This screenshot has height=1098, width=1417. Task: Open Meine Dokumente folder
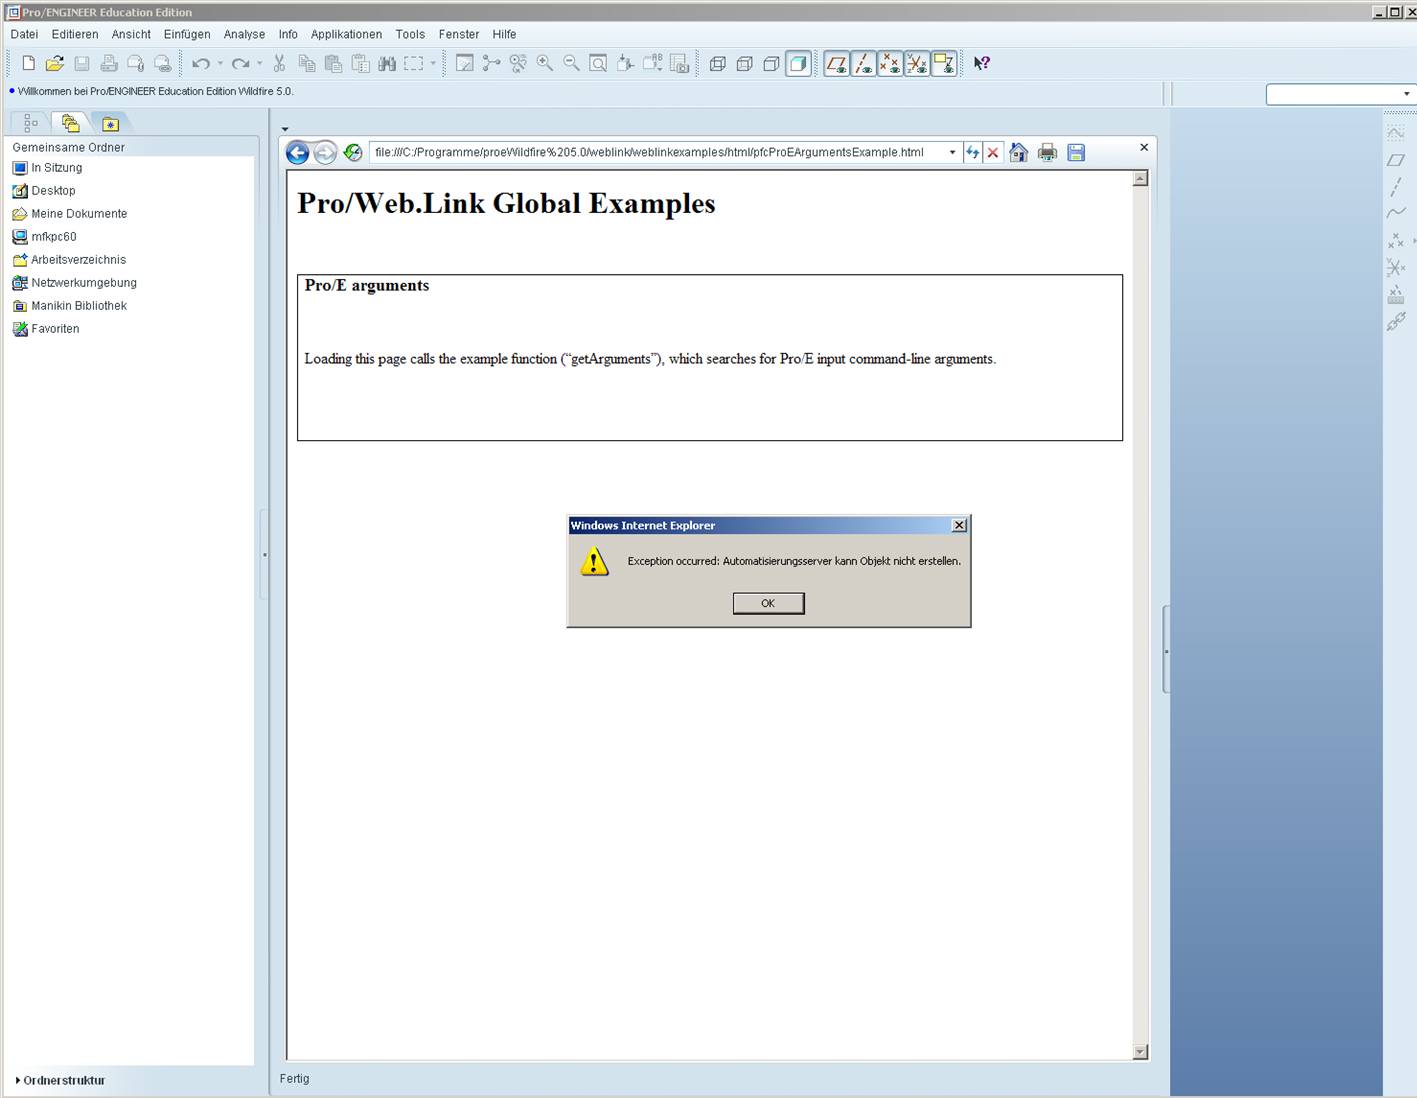69,214
